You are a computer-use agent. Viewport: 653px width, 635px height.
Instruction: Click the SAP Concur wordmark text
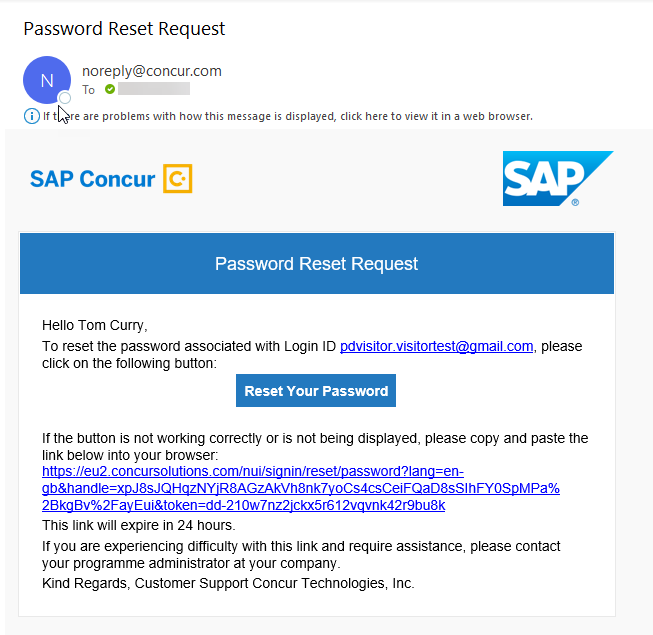(92, 180)
